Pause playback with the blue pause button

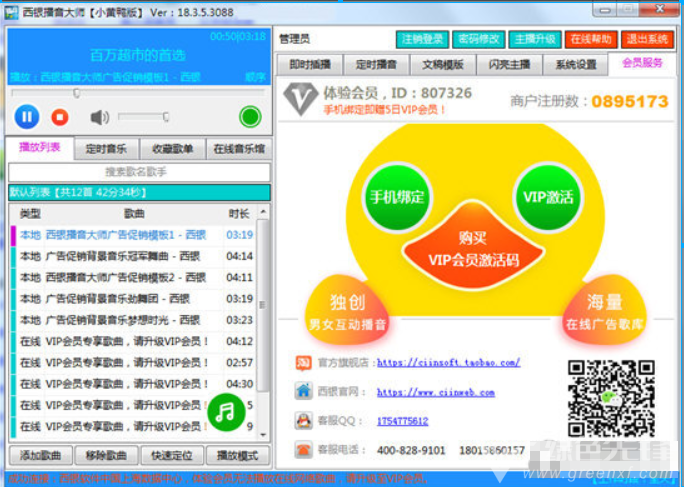27,117
